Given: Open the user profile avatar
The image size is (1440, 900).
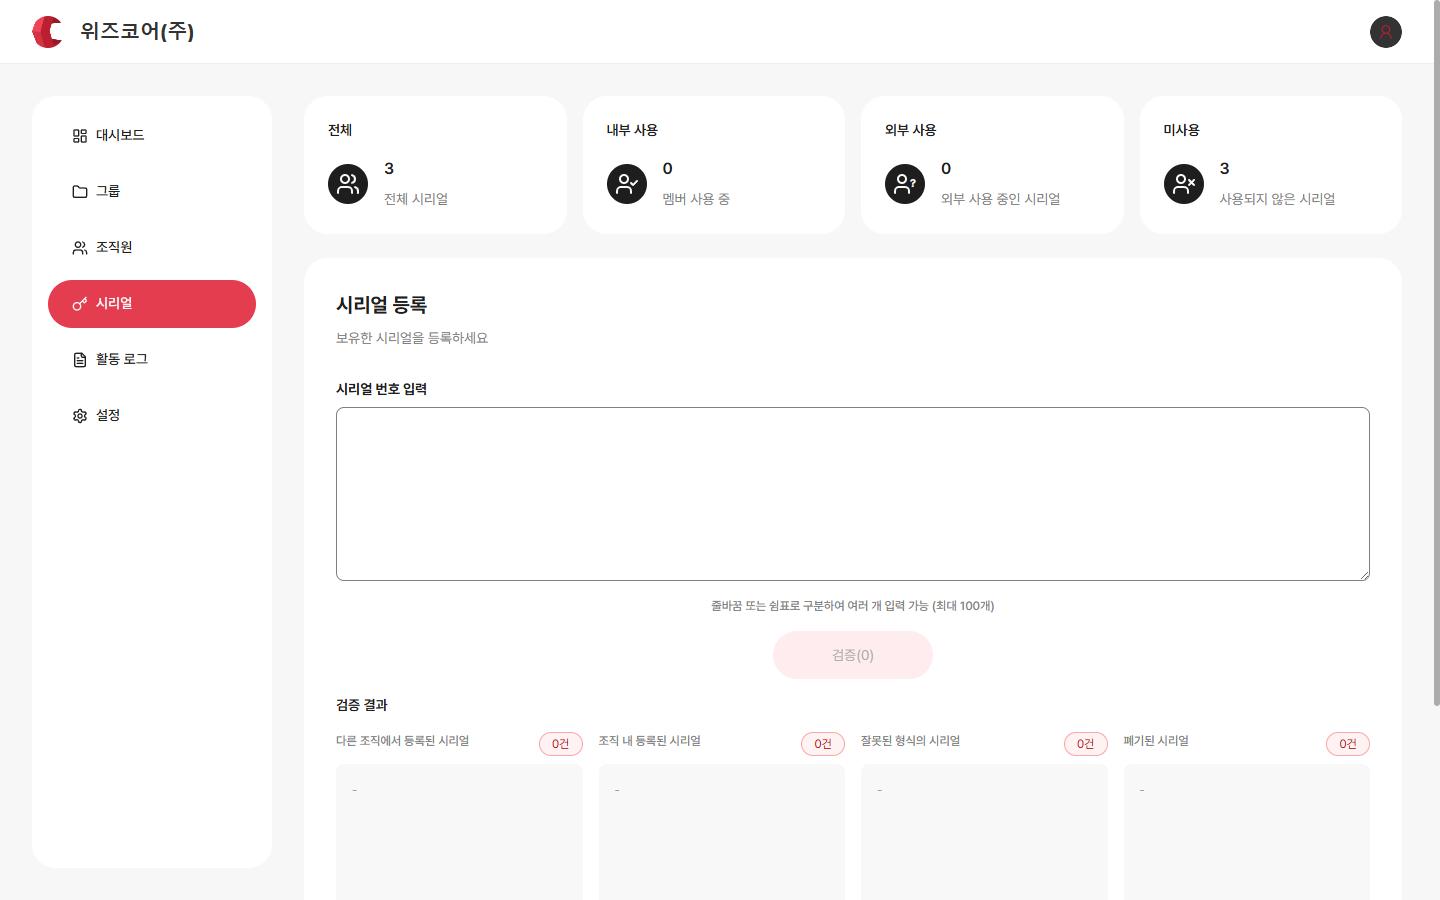Looking at the screenshot, I should click(1386, 32).
